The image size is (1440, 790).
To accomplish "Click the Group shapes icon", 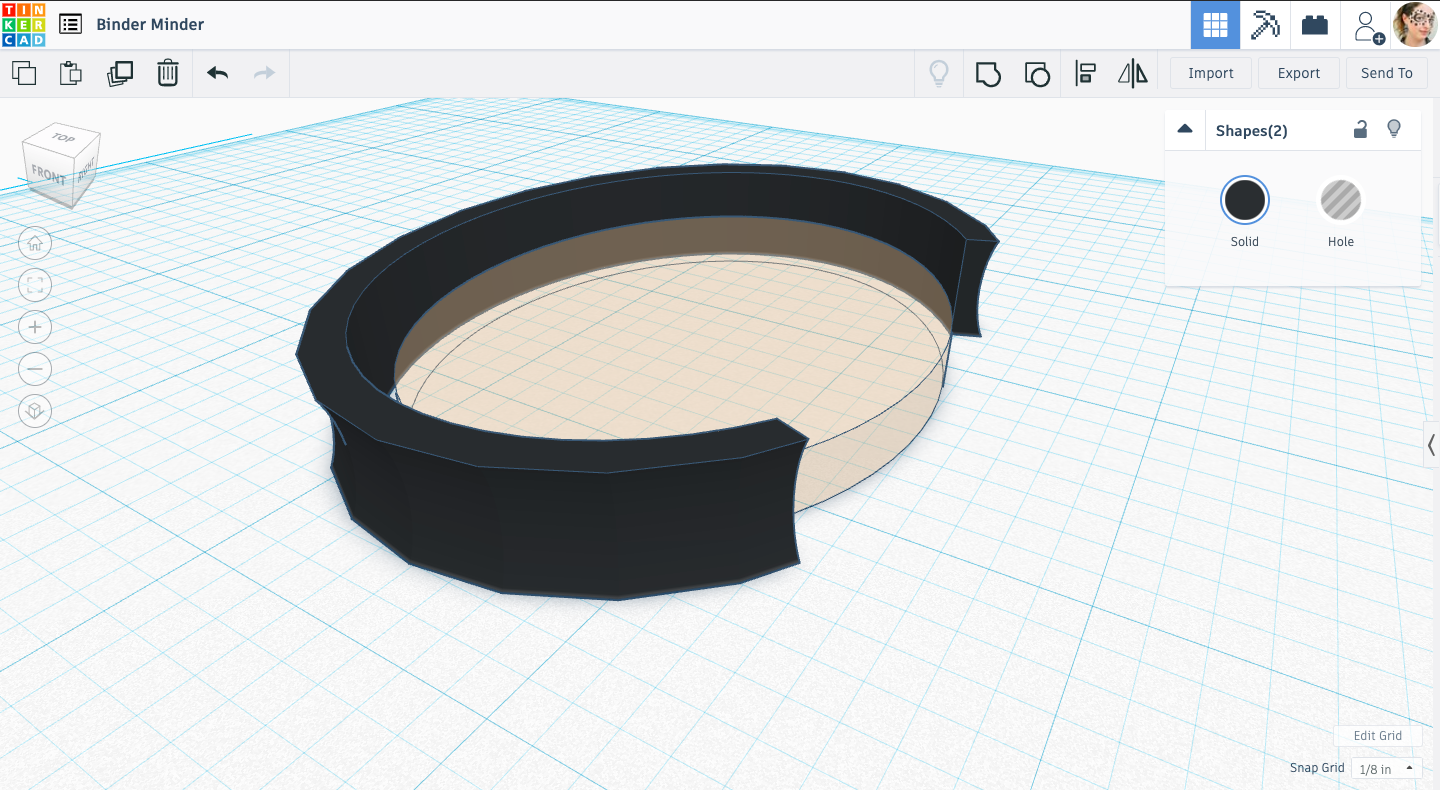I will (988, 73).
